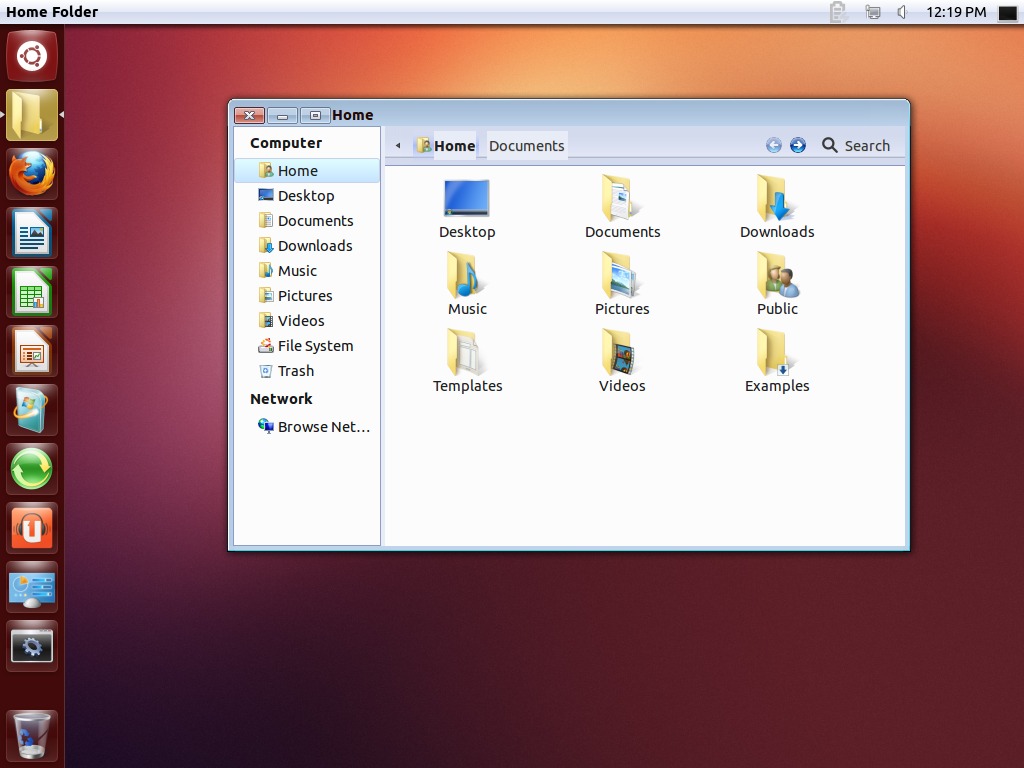Open the Downloads folder icon
The height and width of the screenshot is (768, 1024).
point(777,199)
